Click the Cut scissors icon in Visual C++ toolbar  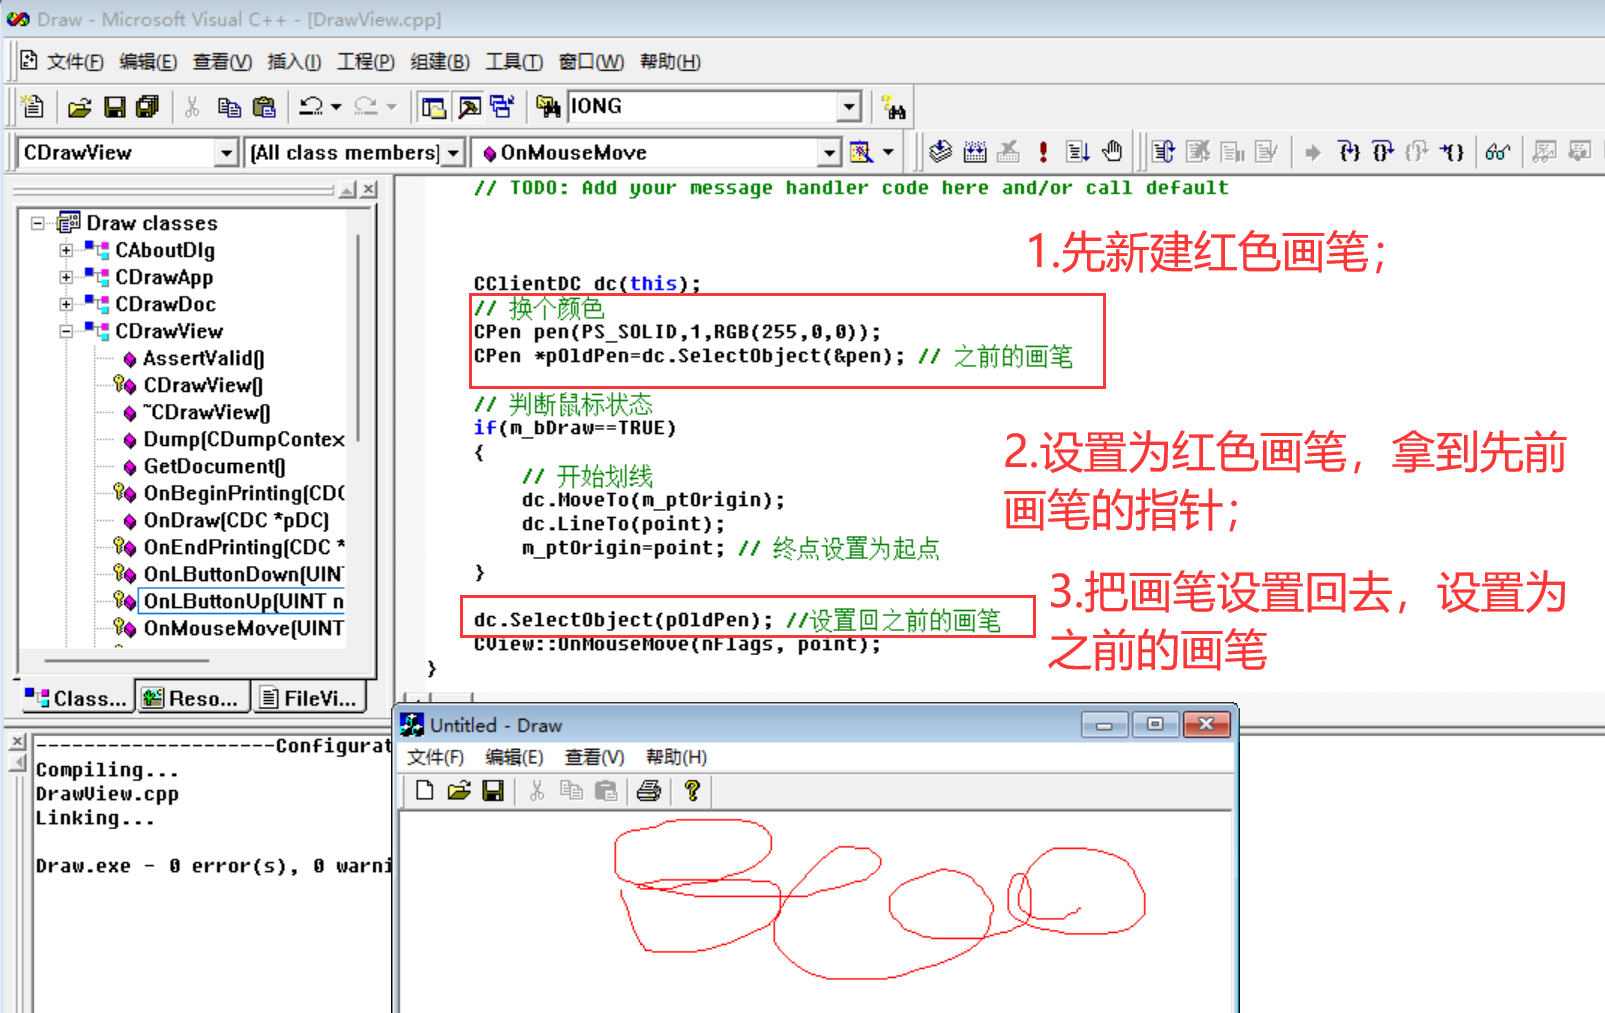[x=192, y=107]
